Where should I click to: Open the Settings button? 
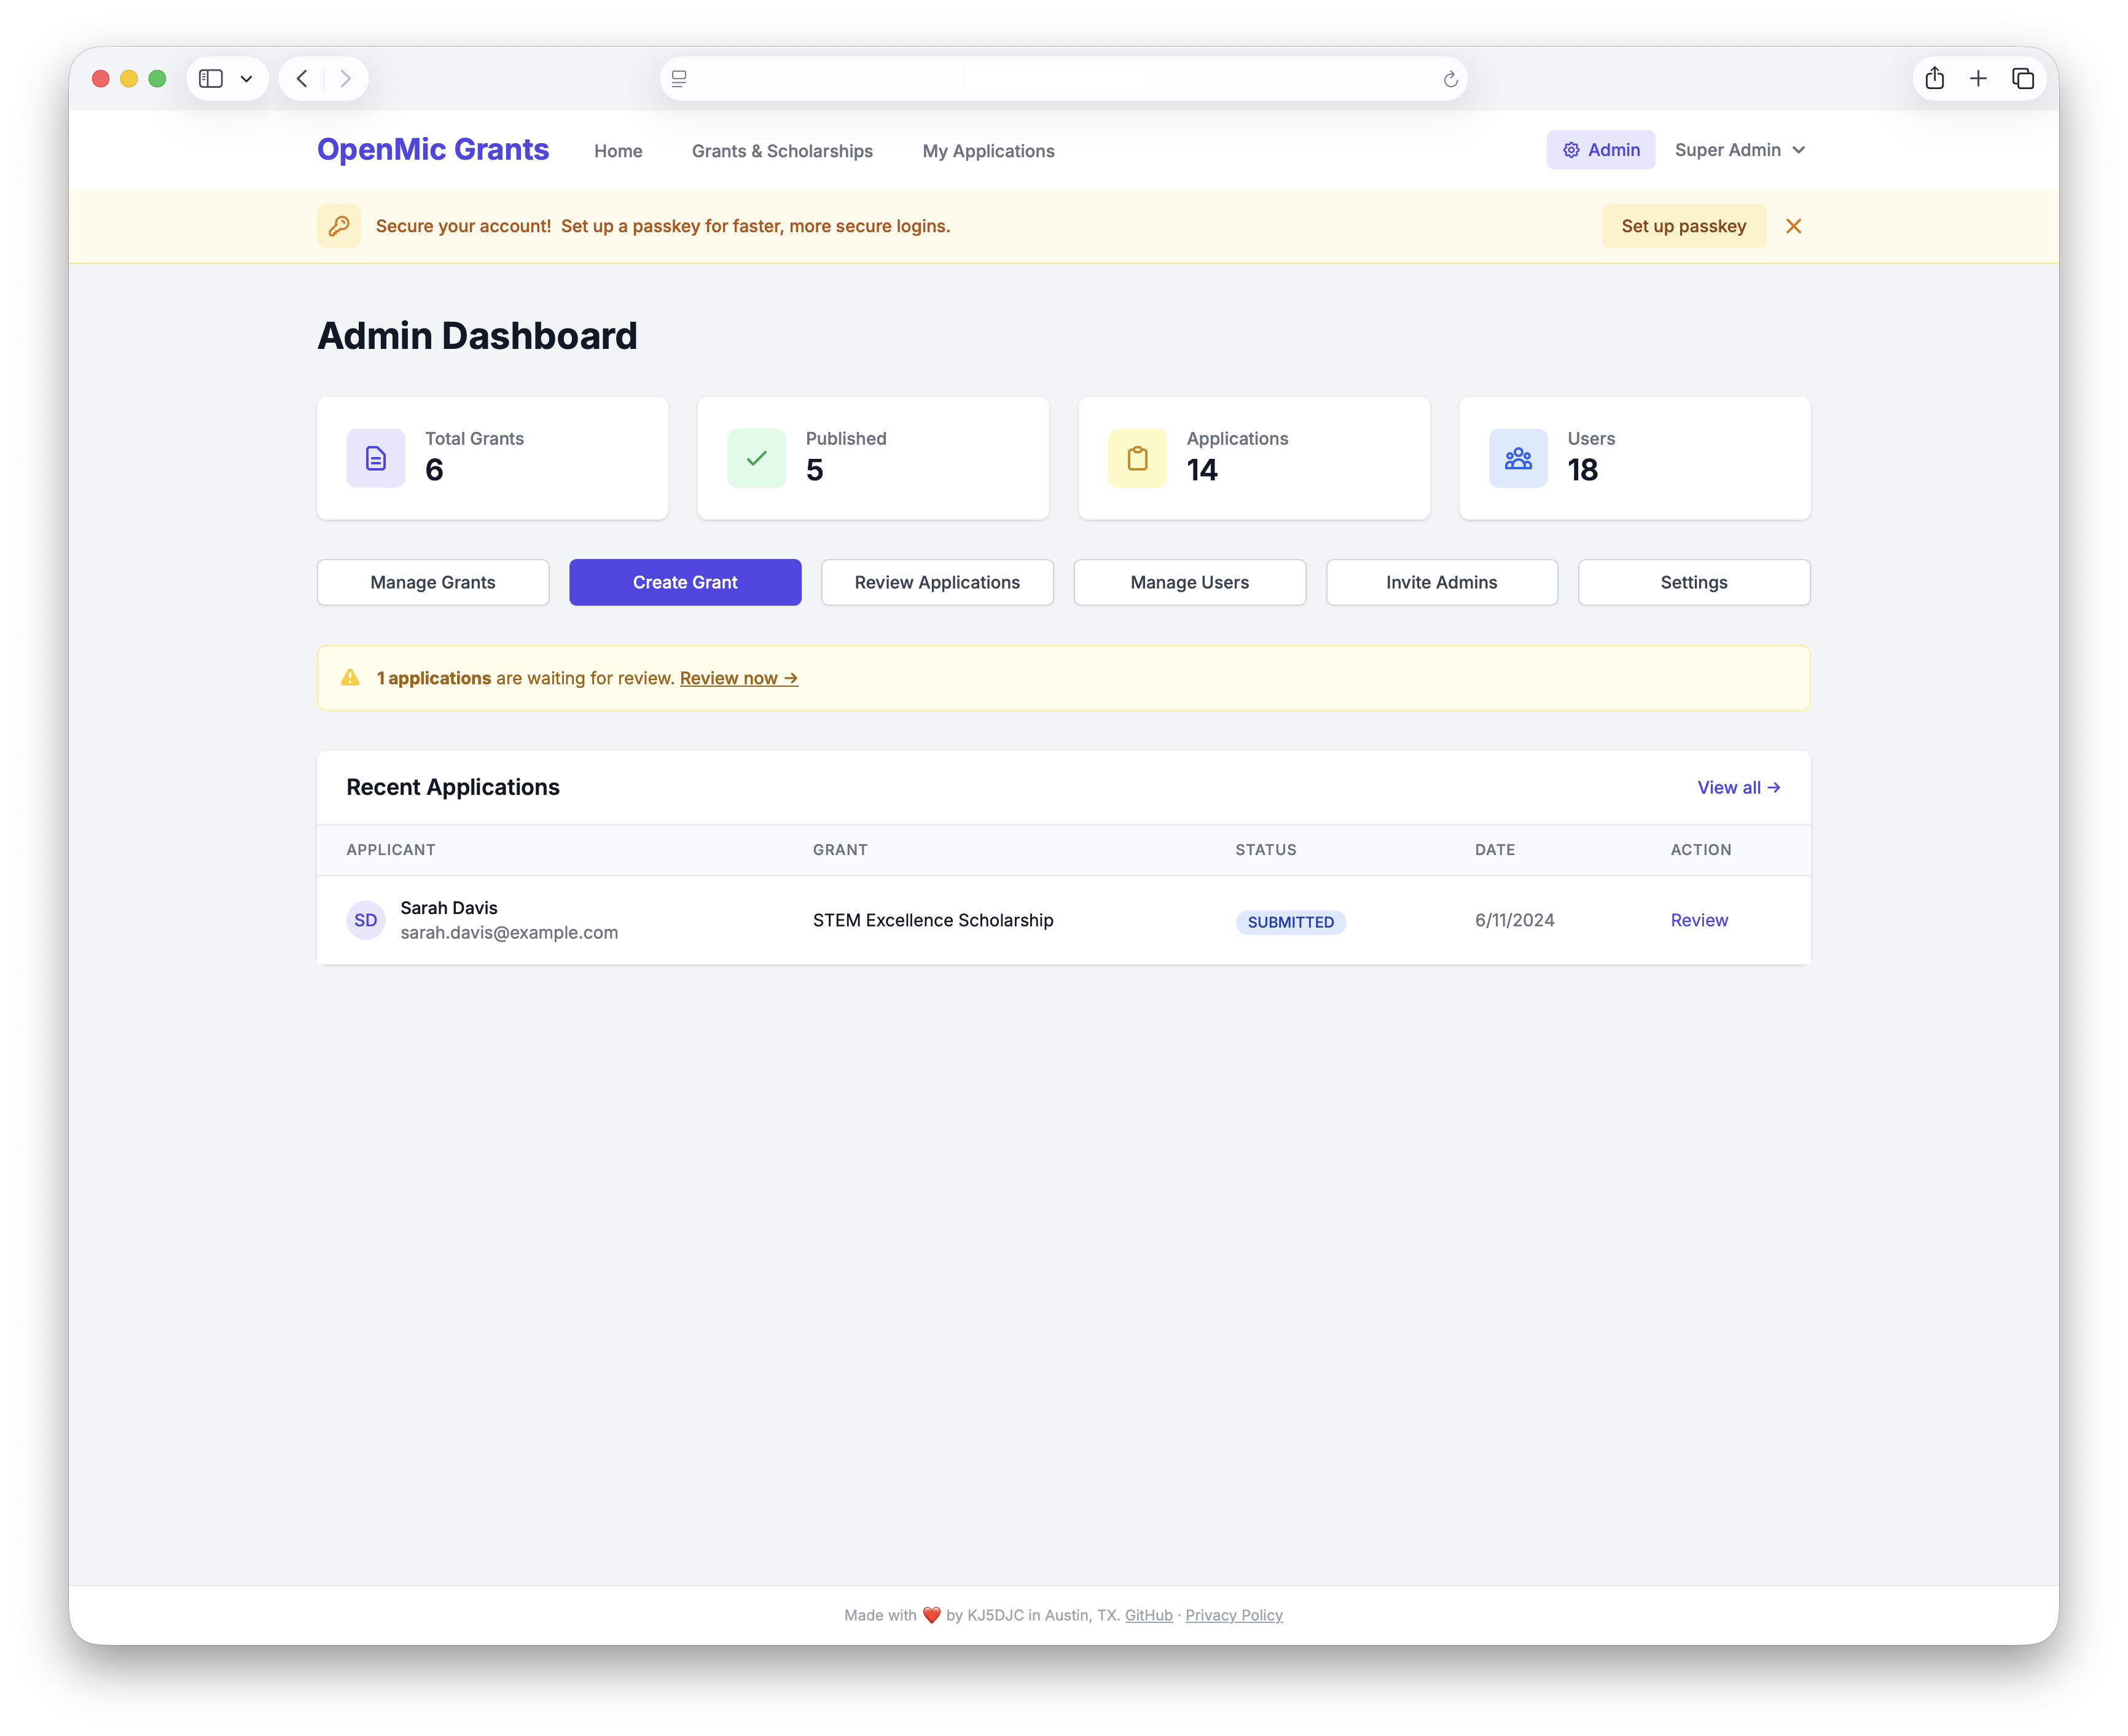click(x=1694, y=582)
